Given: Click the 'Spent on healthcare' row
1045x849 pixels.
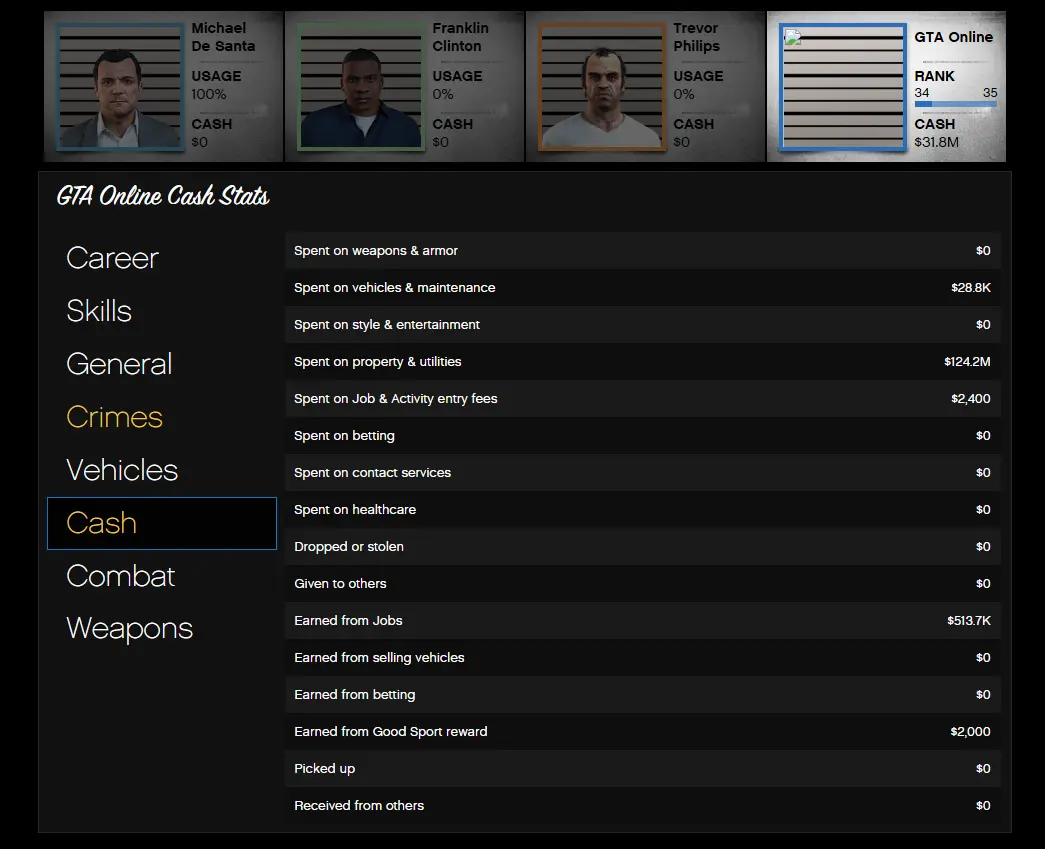Looking at the screenshot, I should coord(642,510).
